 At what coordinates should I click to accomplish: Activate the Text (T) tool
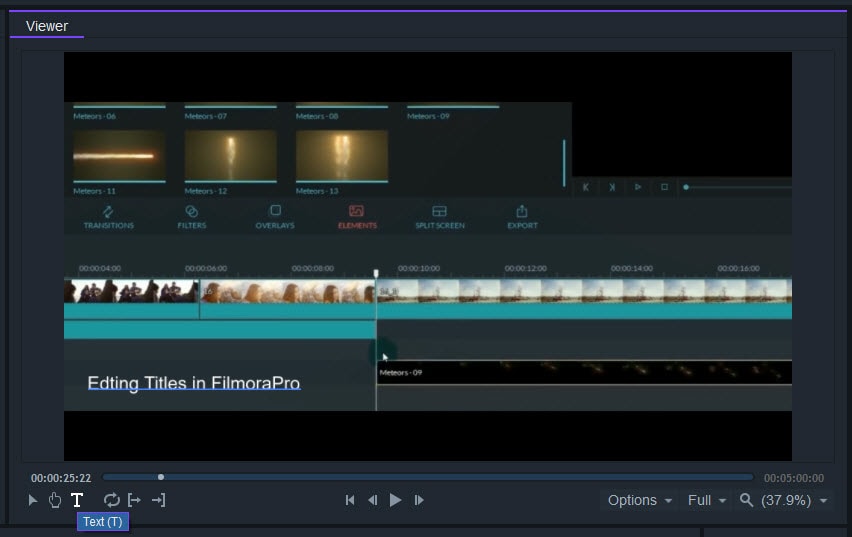tap(77, 500)
